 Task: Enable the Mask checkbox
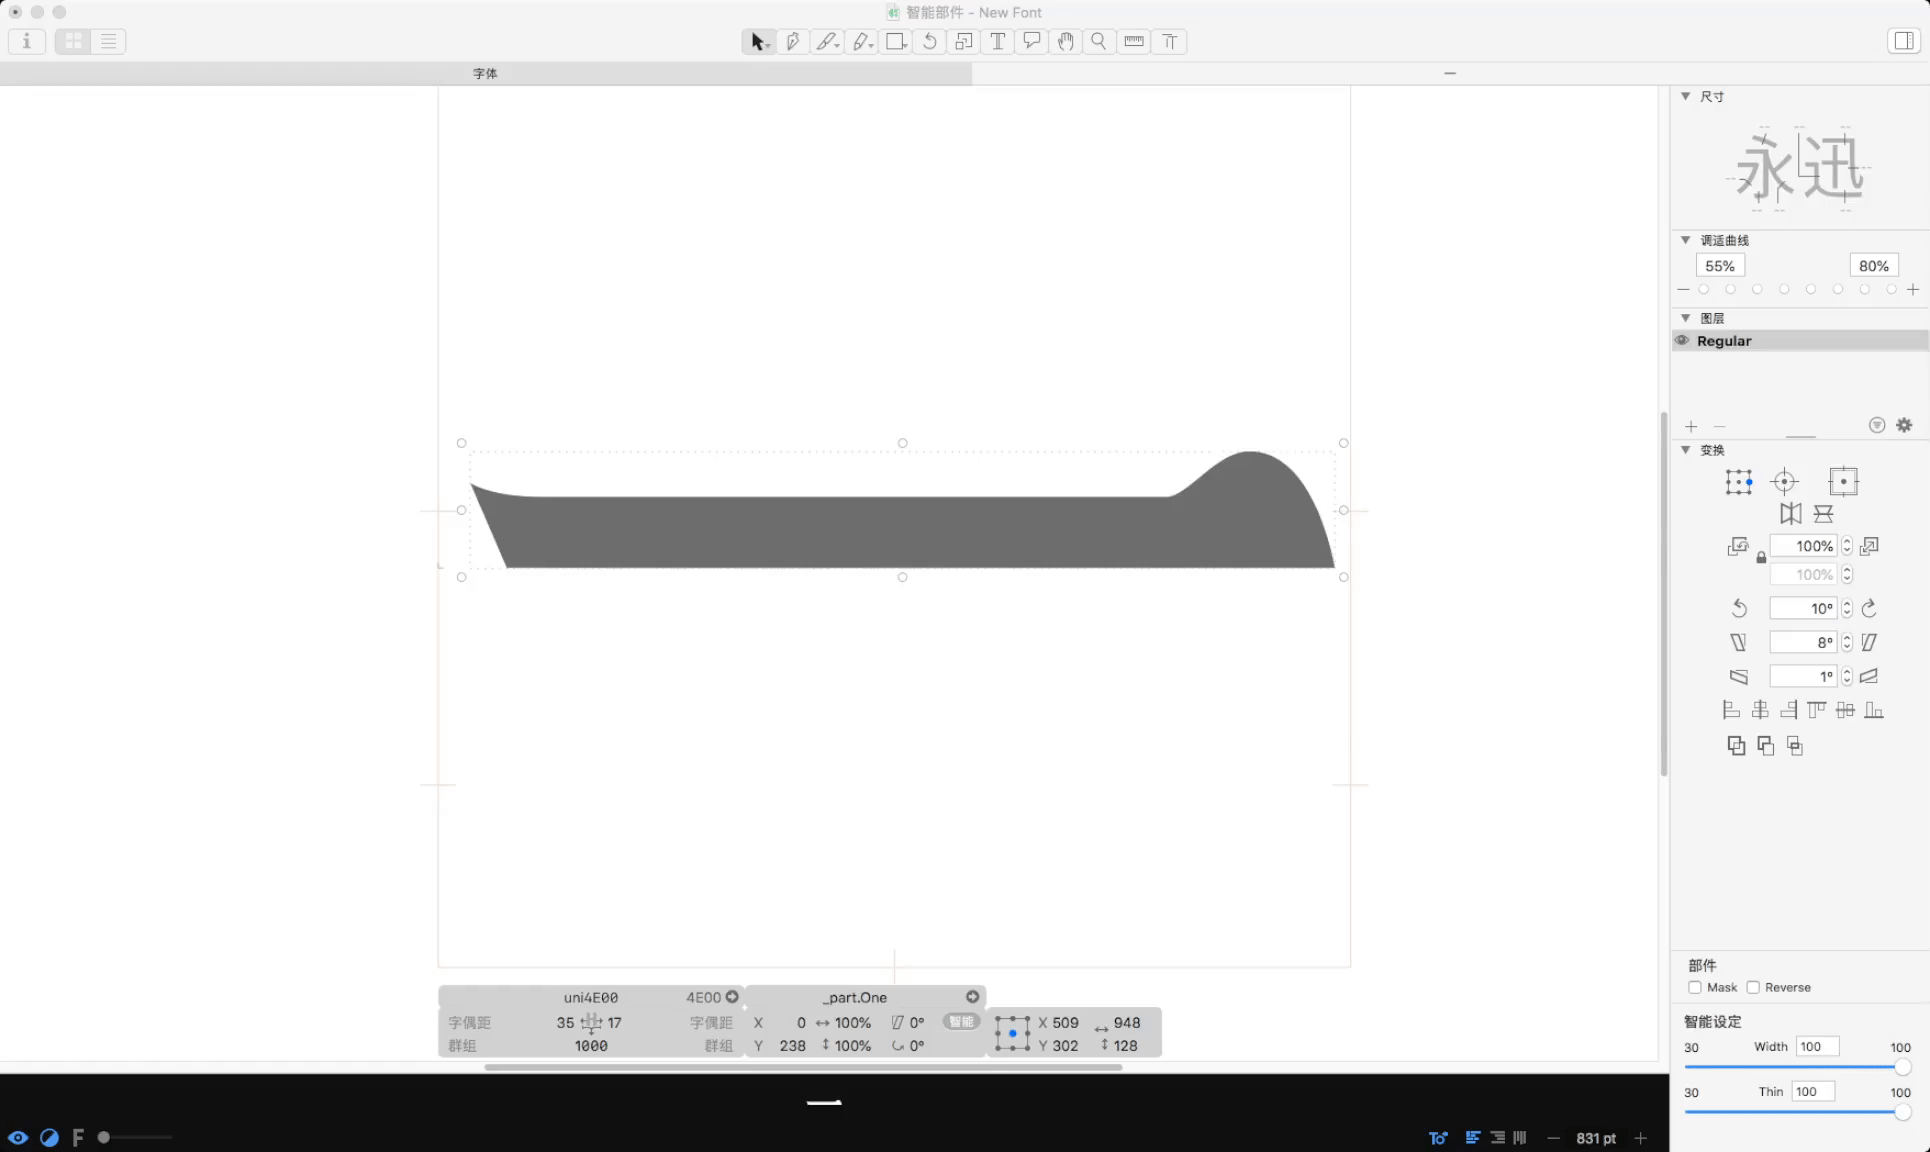(1695, 987)
